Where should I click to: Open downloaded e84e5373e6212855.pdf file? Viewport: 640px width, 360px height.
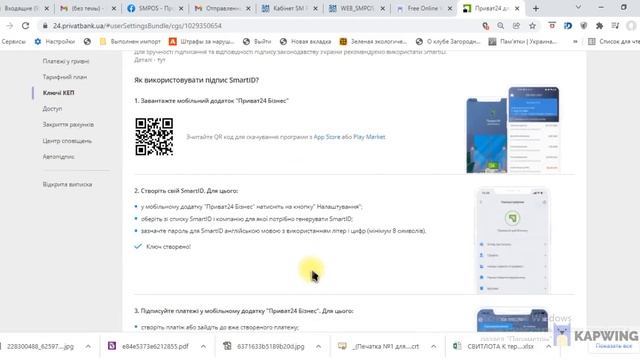tap(155, 347)
